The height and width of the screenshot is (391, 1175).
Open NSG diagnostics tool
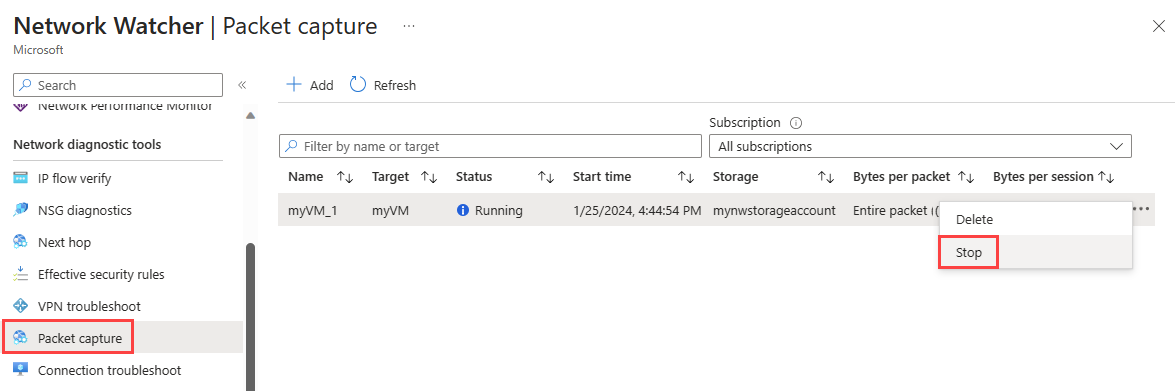click(85, 210)
